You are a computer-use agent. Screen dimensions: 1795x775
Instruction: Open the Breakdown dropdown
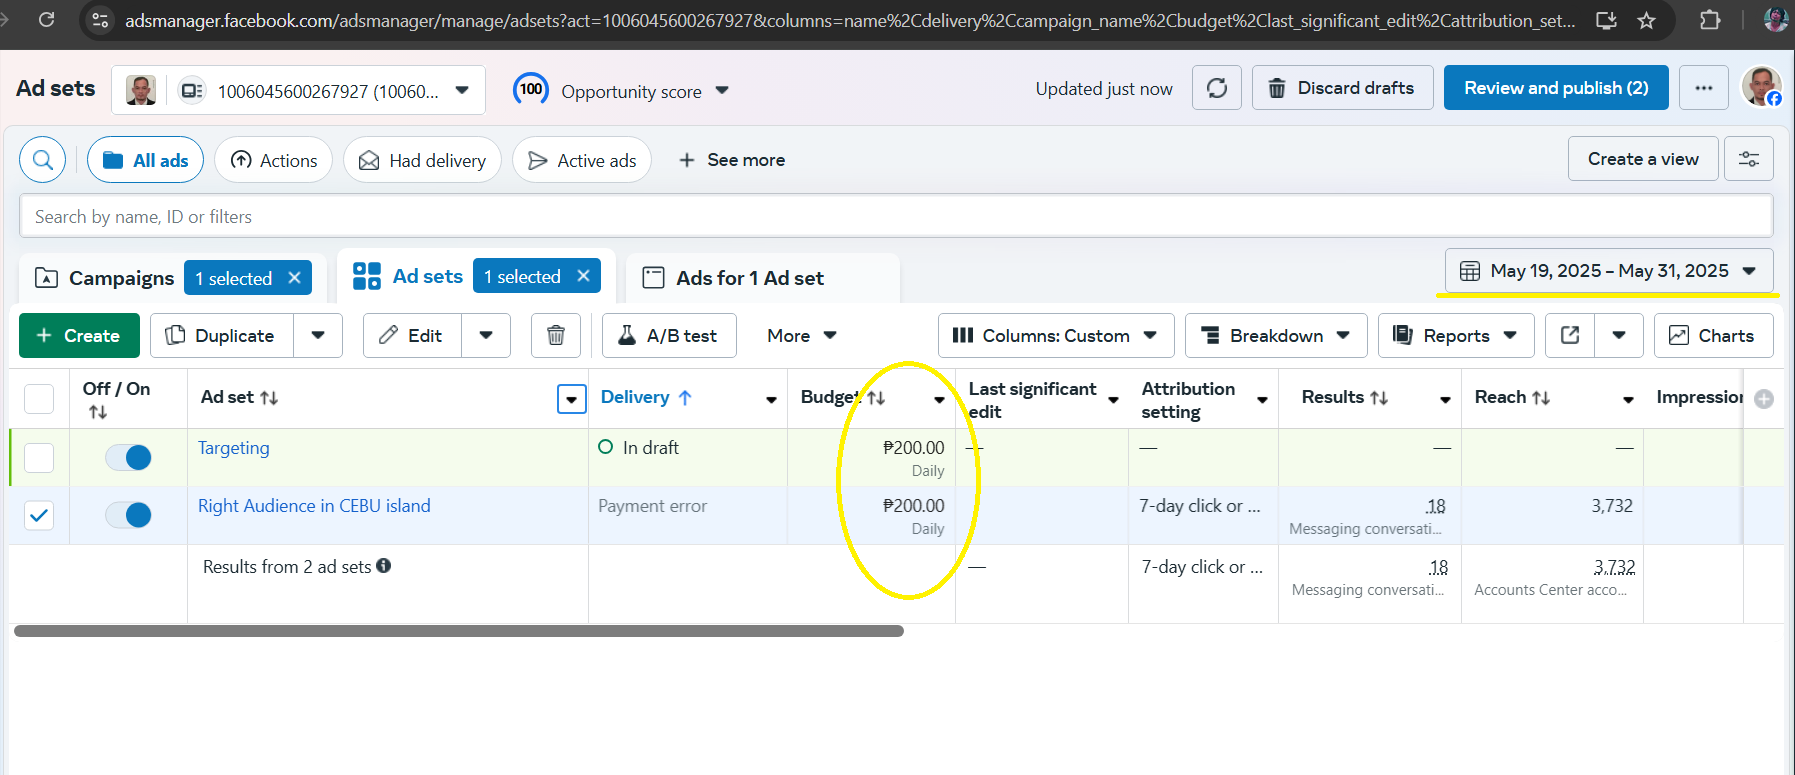tap(1276, 336)
